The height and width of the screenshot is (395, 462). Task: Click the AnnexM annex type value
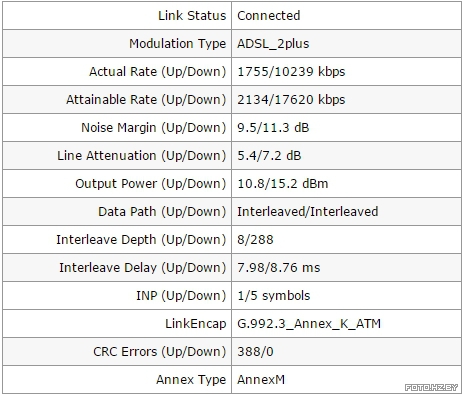(x=261, y=380)
